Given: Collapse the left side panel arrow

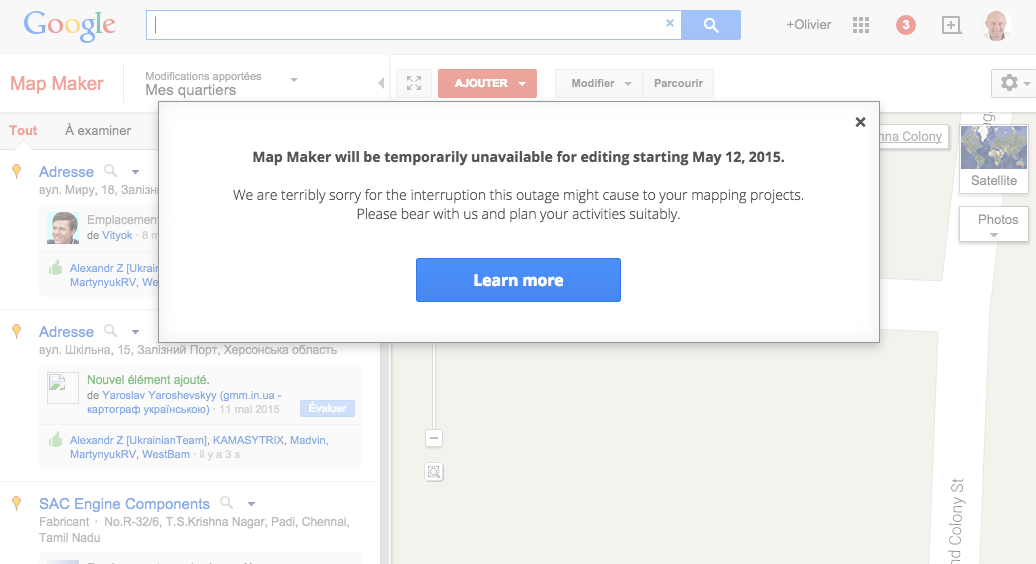Looking at the screenshot, I should click(381, 84).
